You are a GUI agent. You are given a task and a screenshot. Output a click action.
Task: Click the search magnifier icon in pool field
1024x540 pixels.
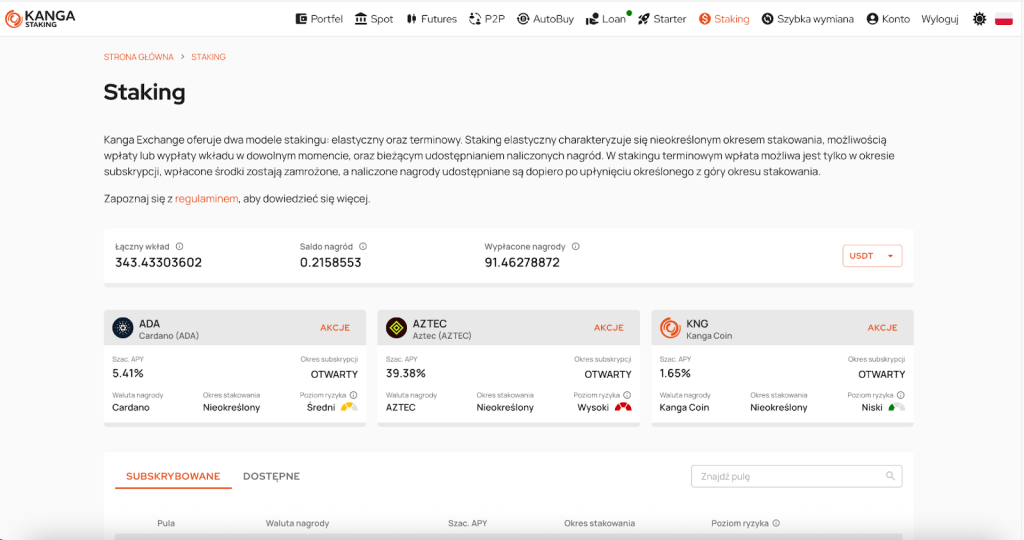tap(890, 476)
